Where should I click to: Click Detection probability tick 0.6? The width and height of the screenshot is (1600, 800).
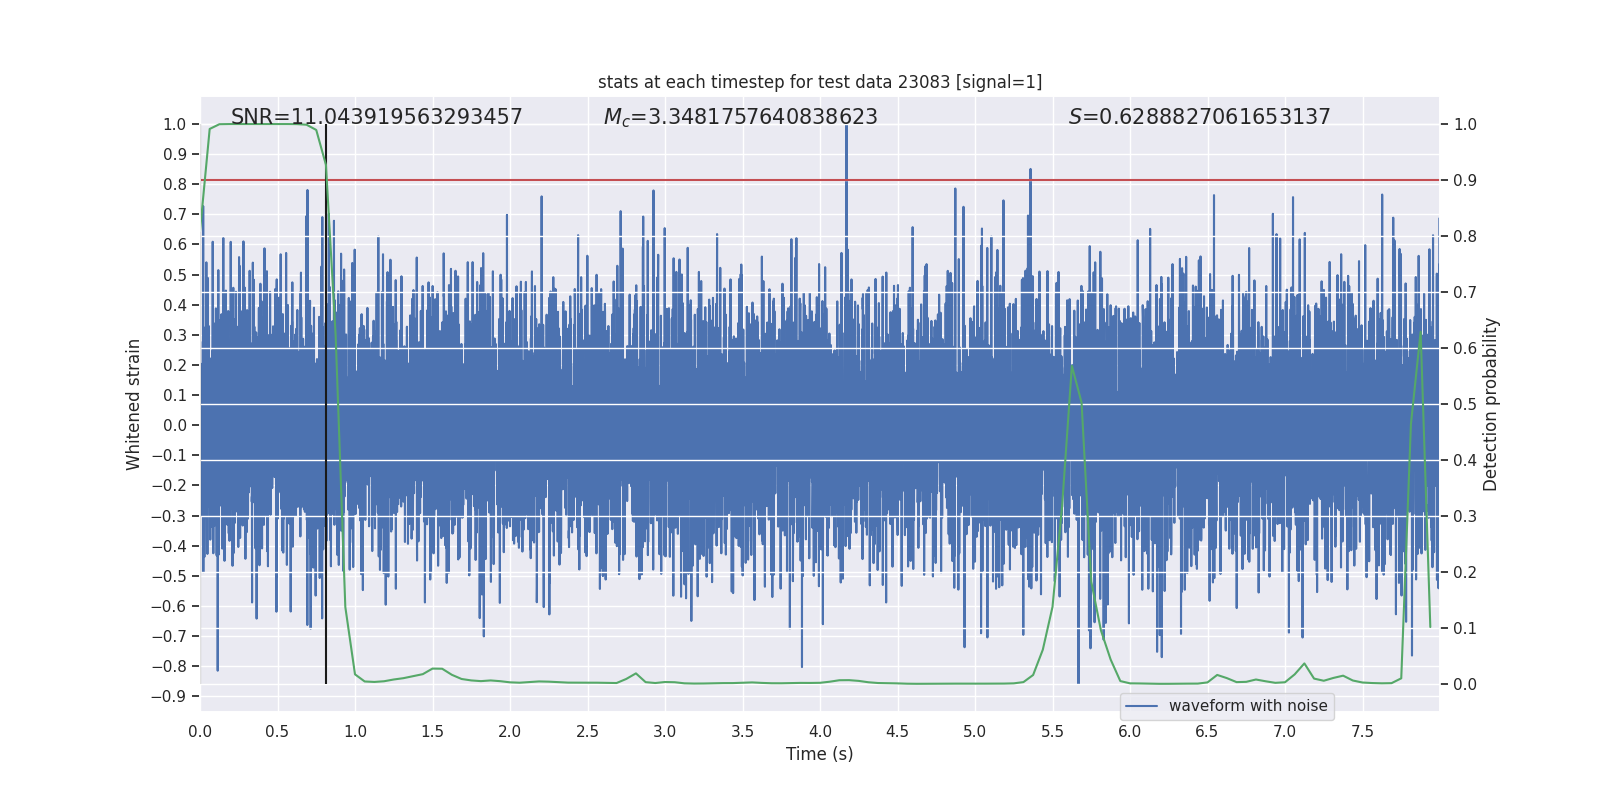point(1465,348)
